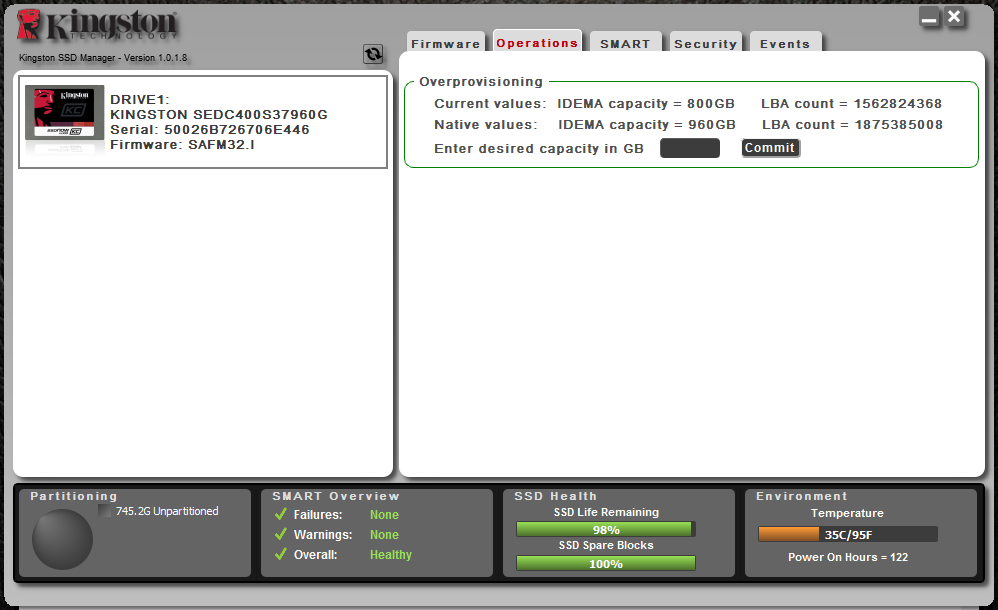Click the Warnings green checkmark icon
The image size is (998, 610).
coord(281,535)
